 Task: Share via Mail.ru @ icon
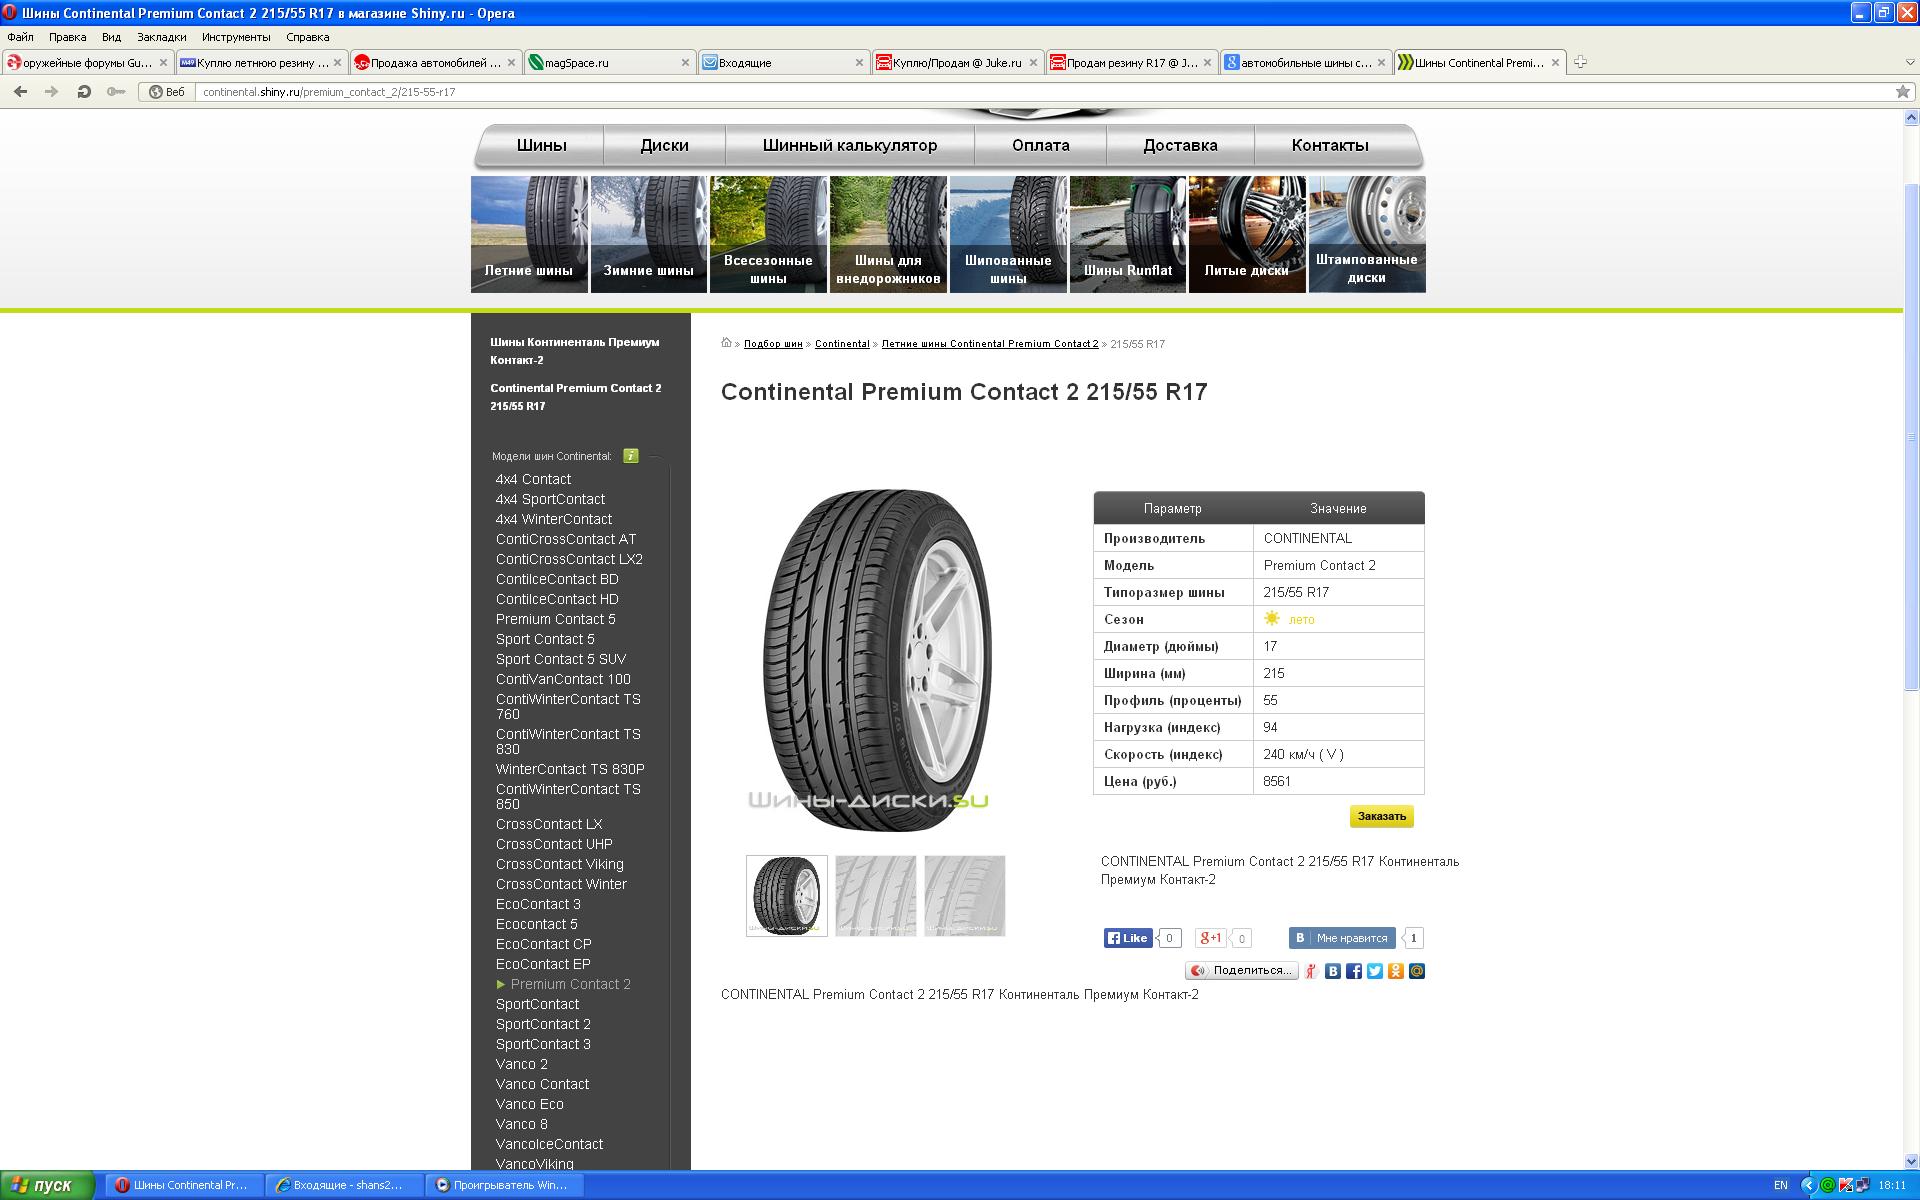[x=1417, y=971]
